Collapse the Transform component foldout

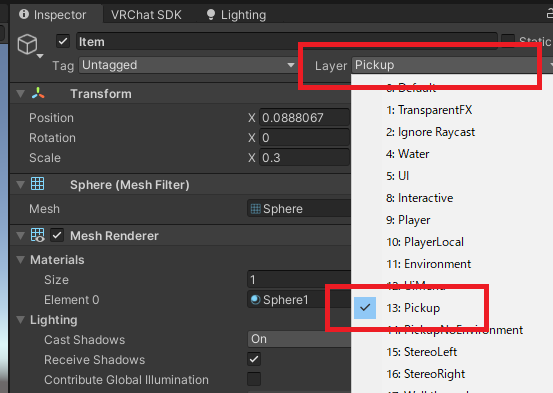[x=21, y=94]
